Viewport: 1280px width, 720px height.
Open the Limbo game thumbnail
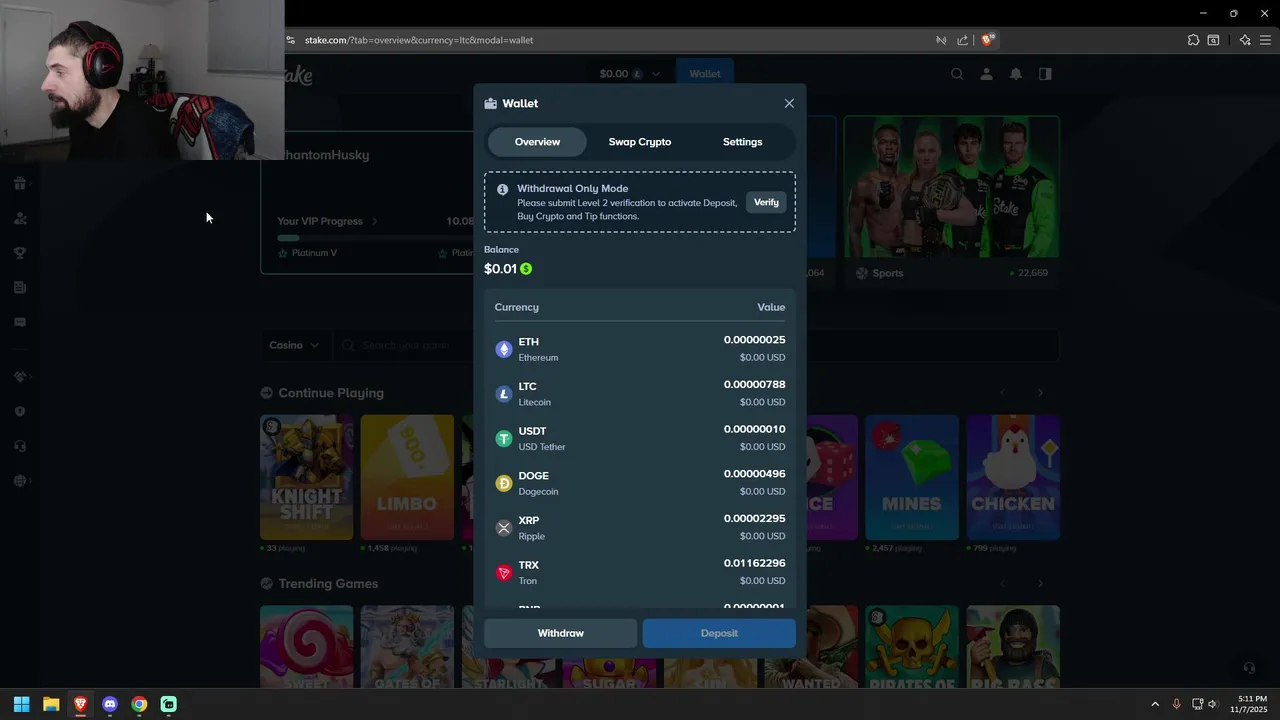click(407, 477)
